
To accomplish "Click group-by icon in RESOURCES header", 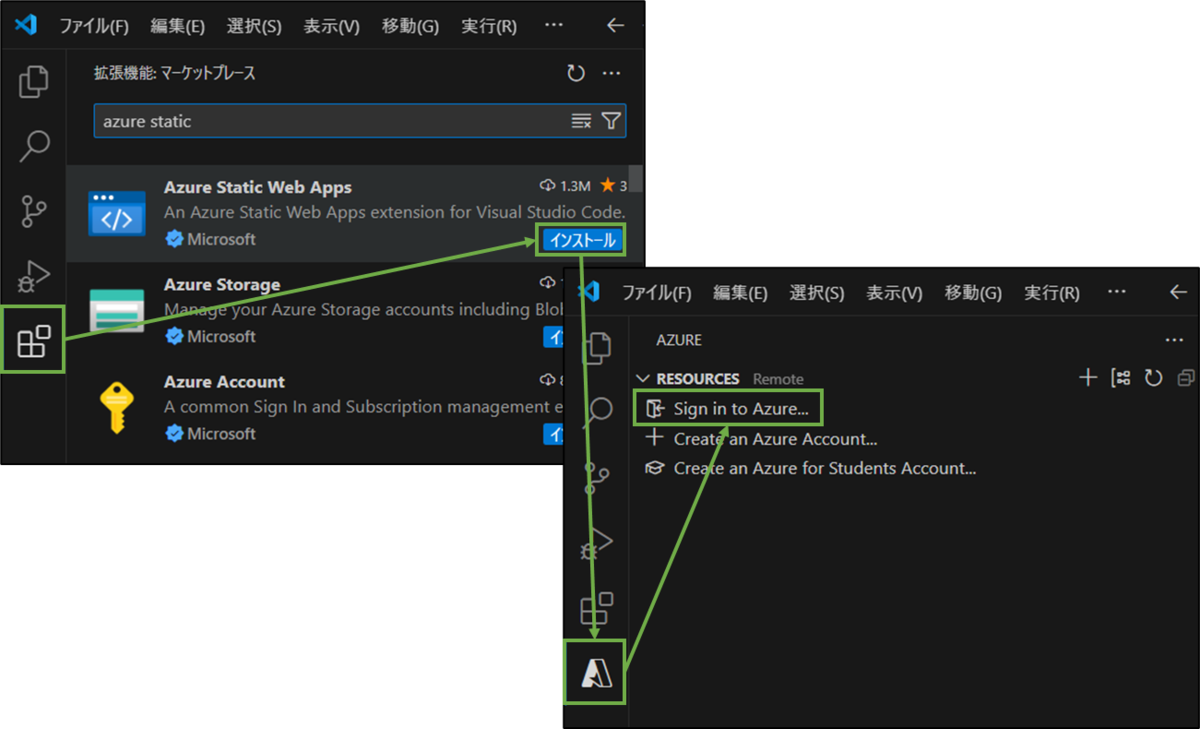I will pyautogui.click(x=1121, y=378).
